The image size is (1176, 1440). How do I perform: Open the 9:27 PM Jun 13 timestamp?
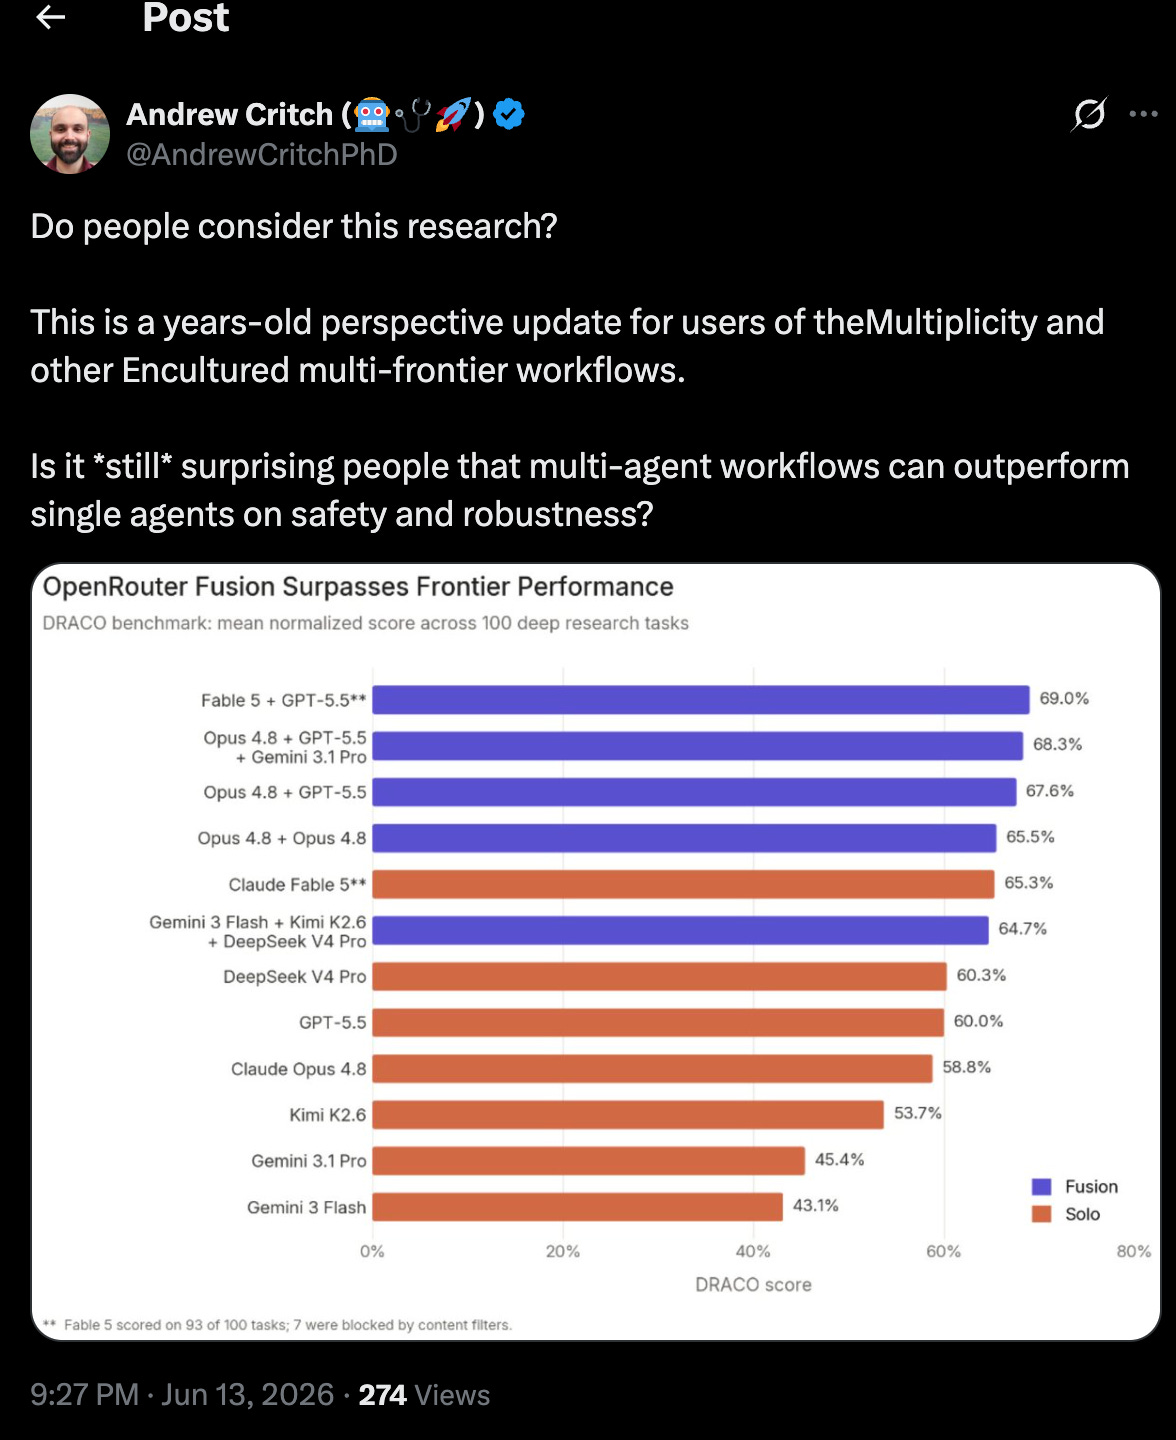tap(182, 1395)
